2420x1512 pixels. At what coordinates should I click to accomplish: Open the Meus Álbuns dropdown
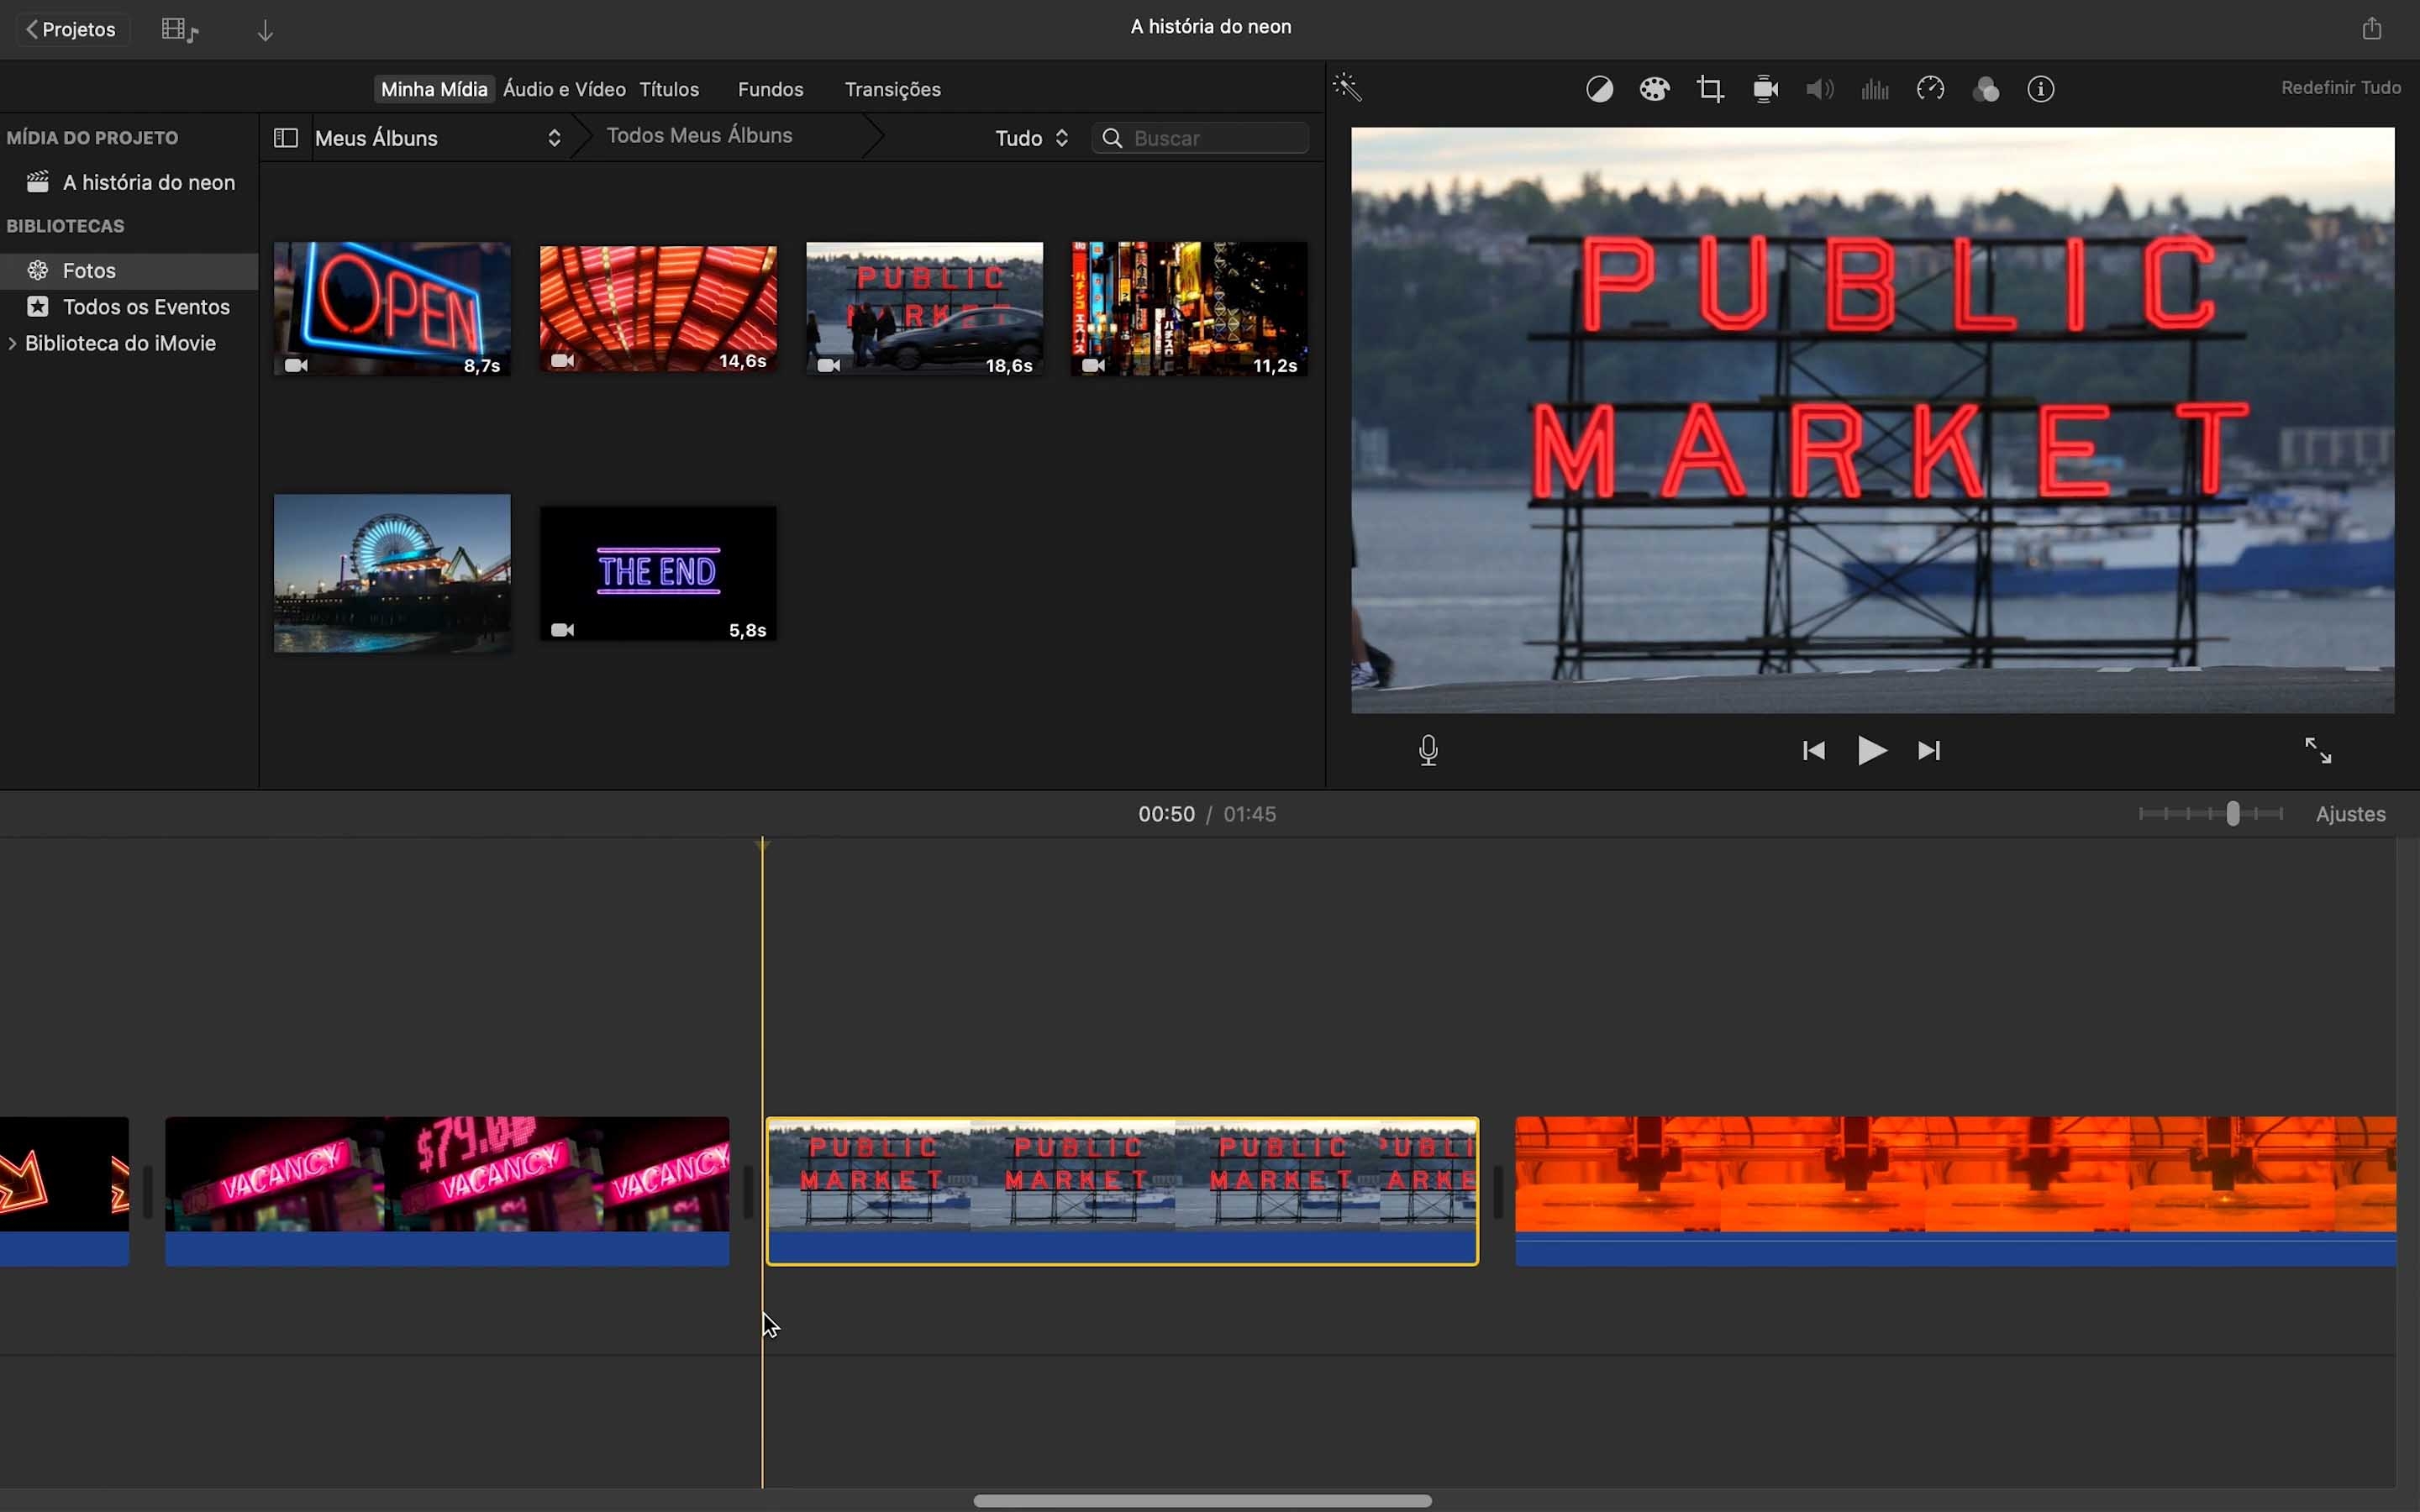tap(438, 138)
